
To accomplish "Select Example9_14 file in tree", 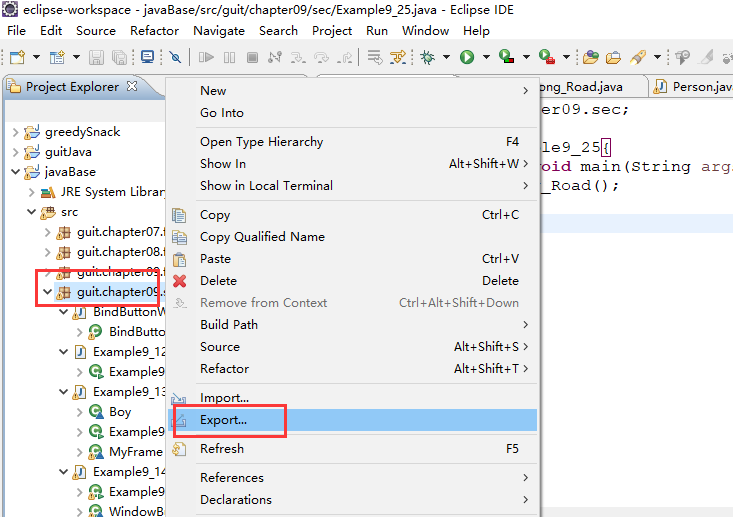I will (129, 472).
